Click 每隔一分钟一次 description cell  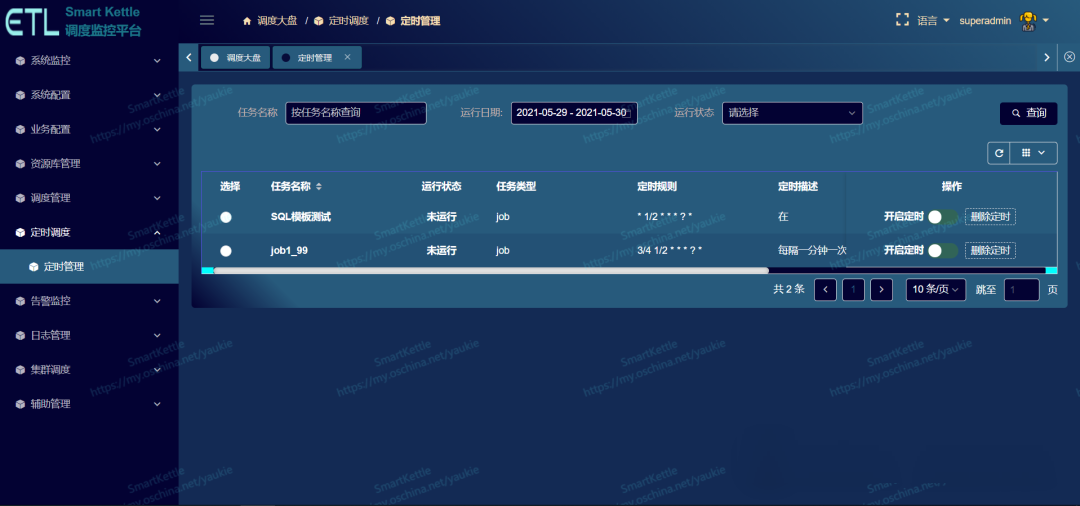click(x=812, y=251)
